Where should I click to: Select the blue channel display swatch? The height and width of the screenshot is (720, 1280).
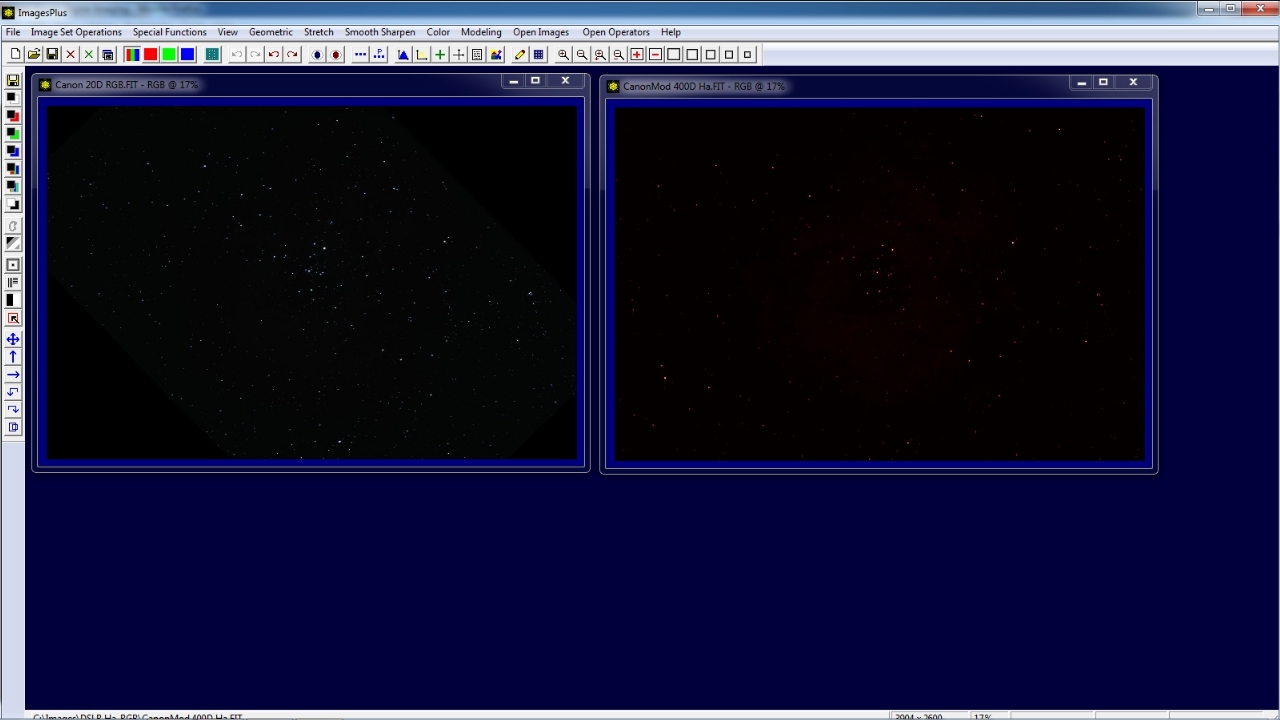(x=187, y=54)
